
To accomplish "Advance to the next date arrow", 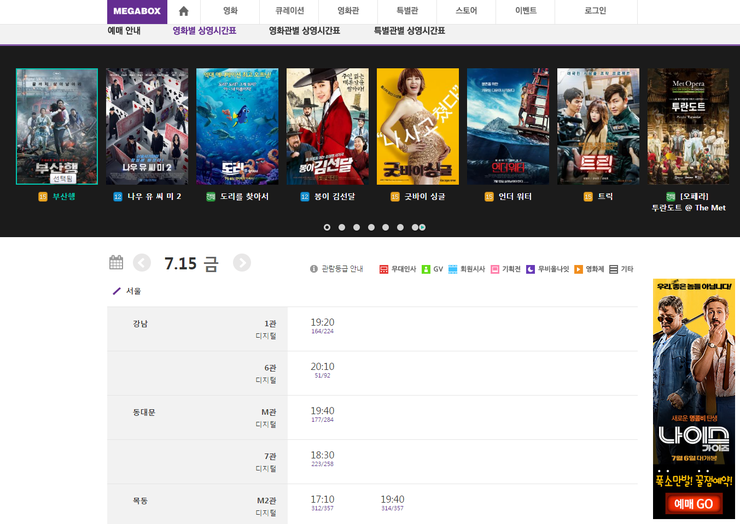I will pos(242,263).
